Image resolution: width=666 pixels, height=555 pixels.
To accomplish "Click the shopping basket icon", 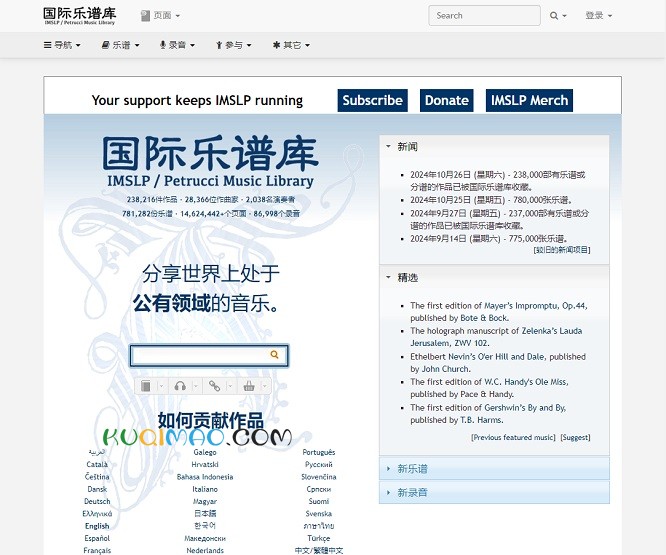I will pyautogui.click(x=249, y=386).
